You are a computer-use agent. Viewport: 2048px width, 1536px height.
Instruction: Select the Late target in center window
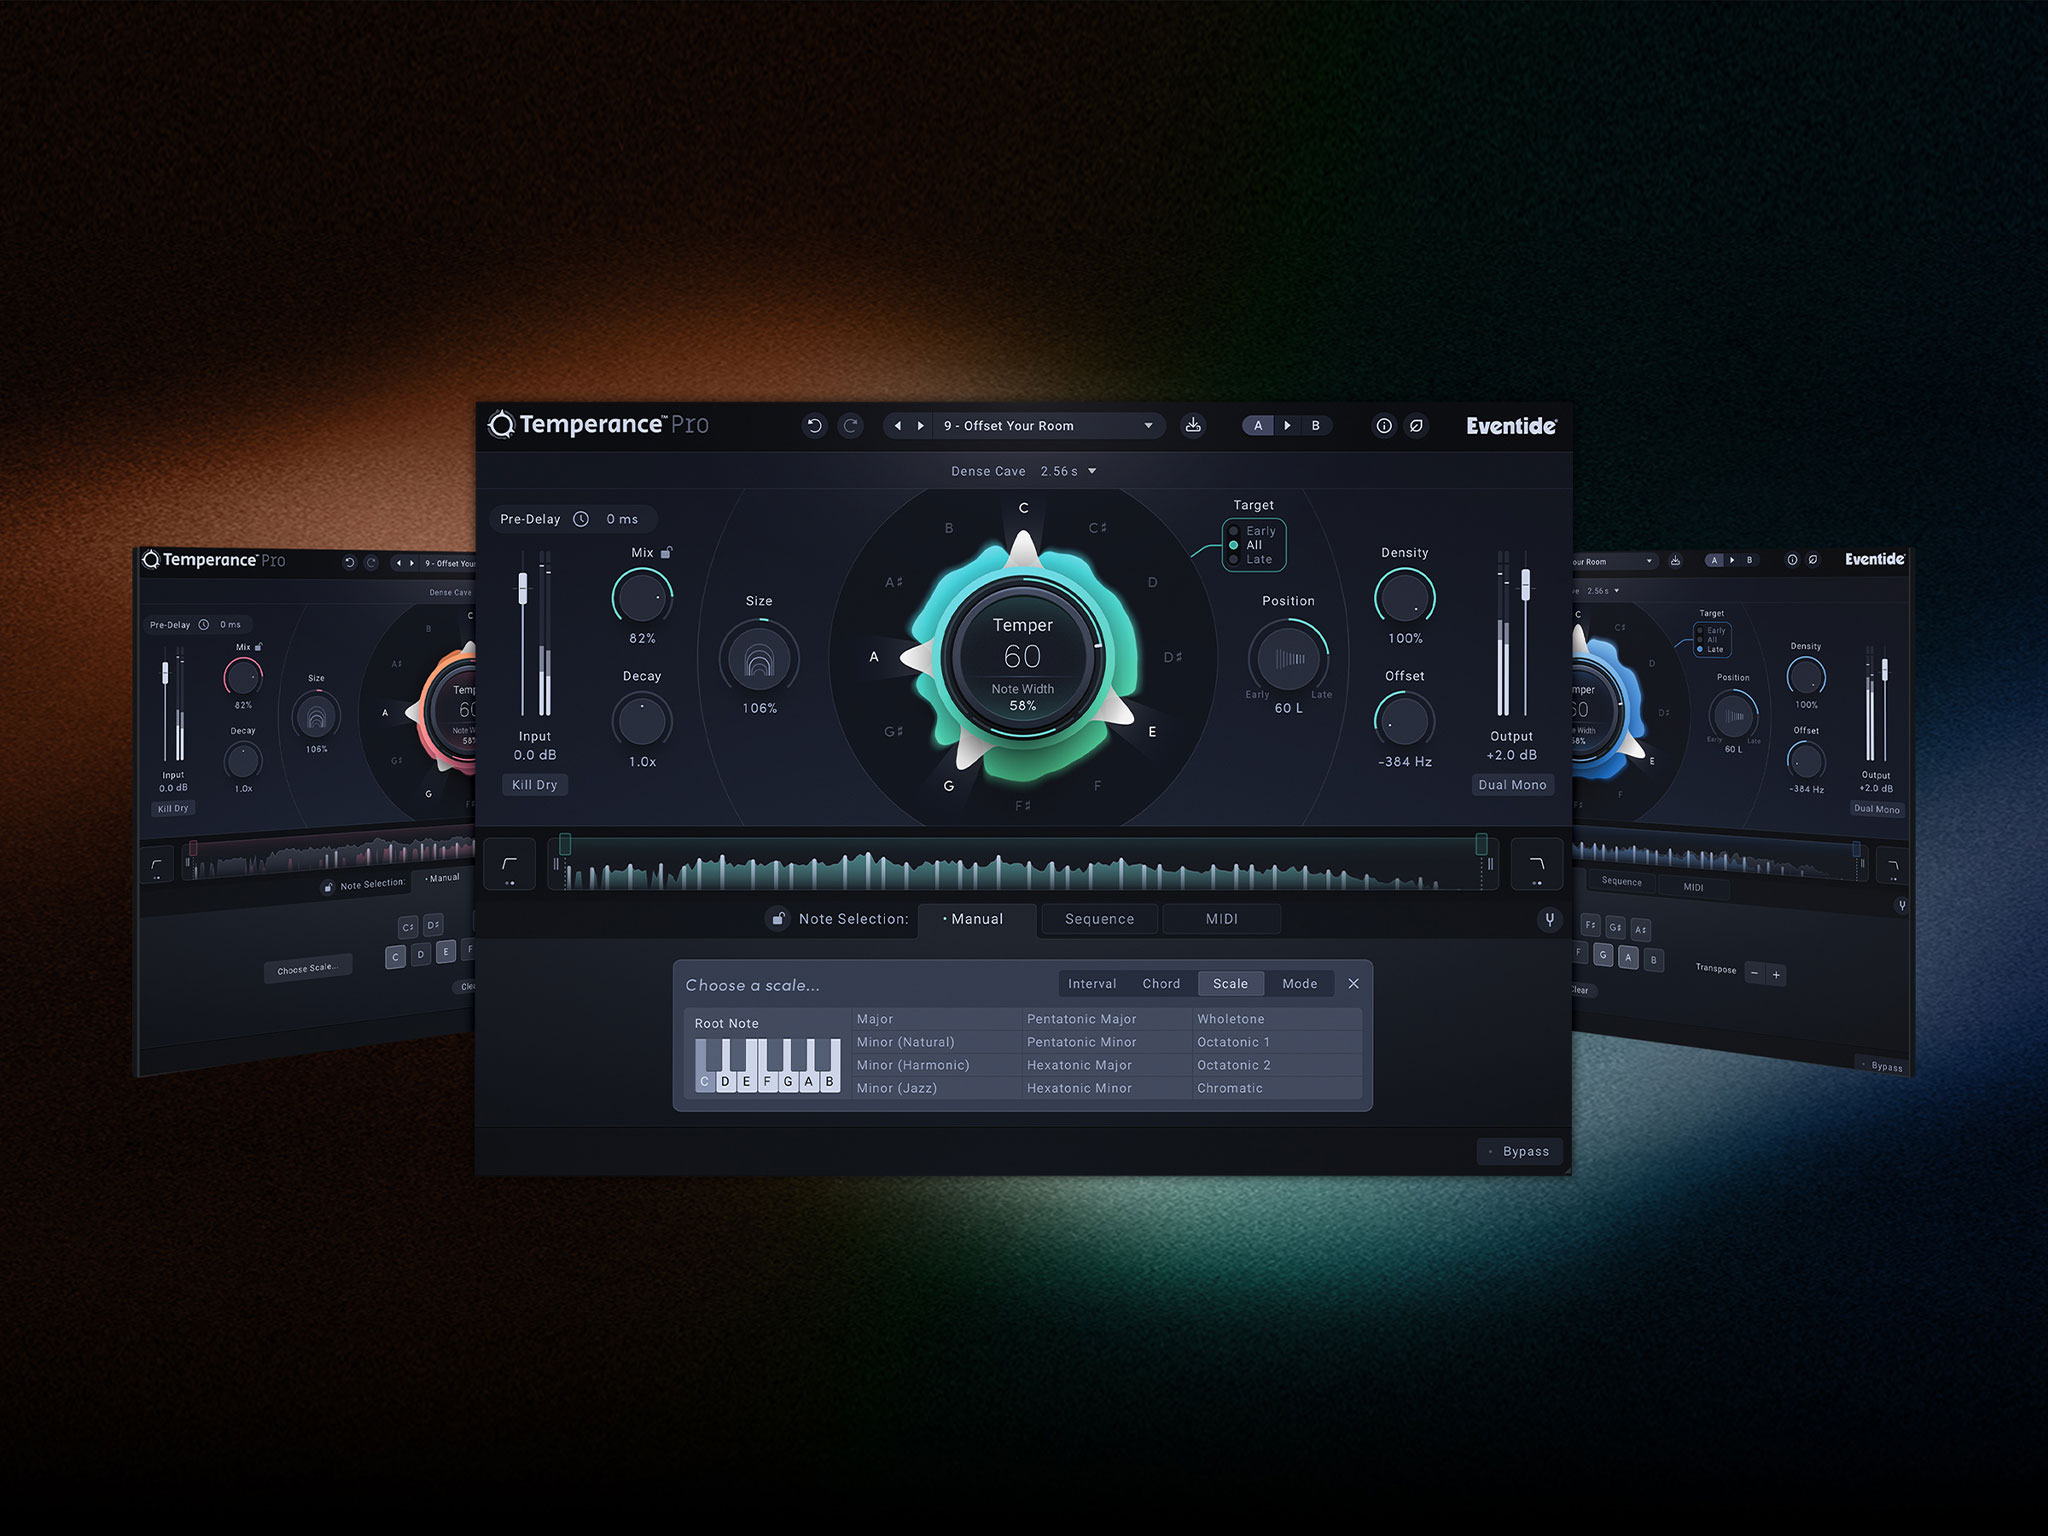[1252, 559]
